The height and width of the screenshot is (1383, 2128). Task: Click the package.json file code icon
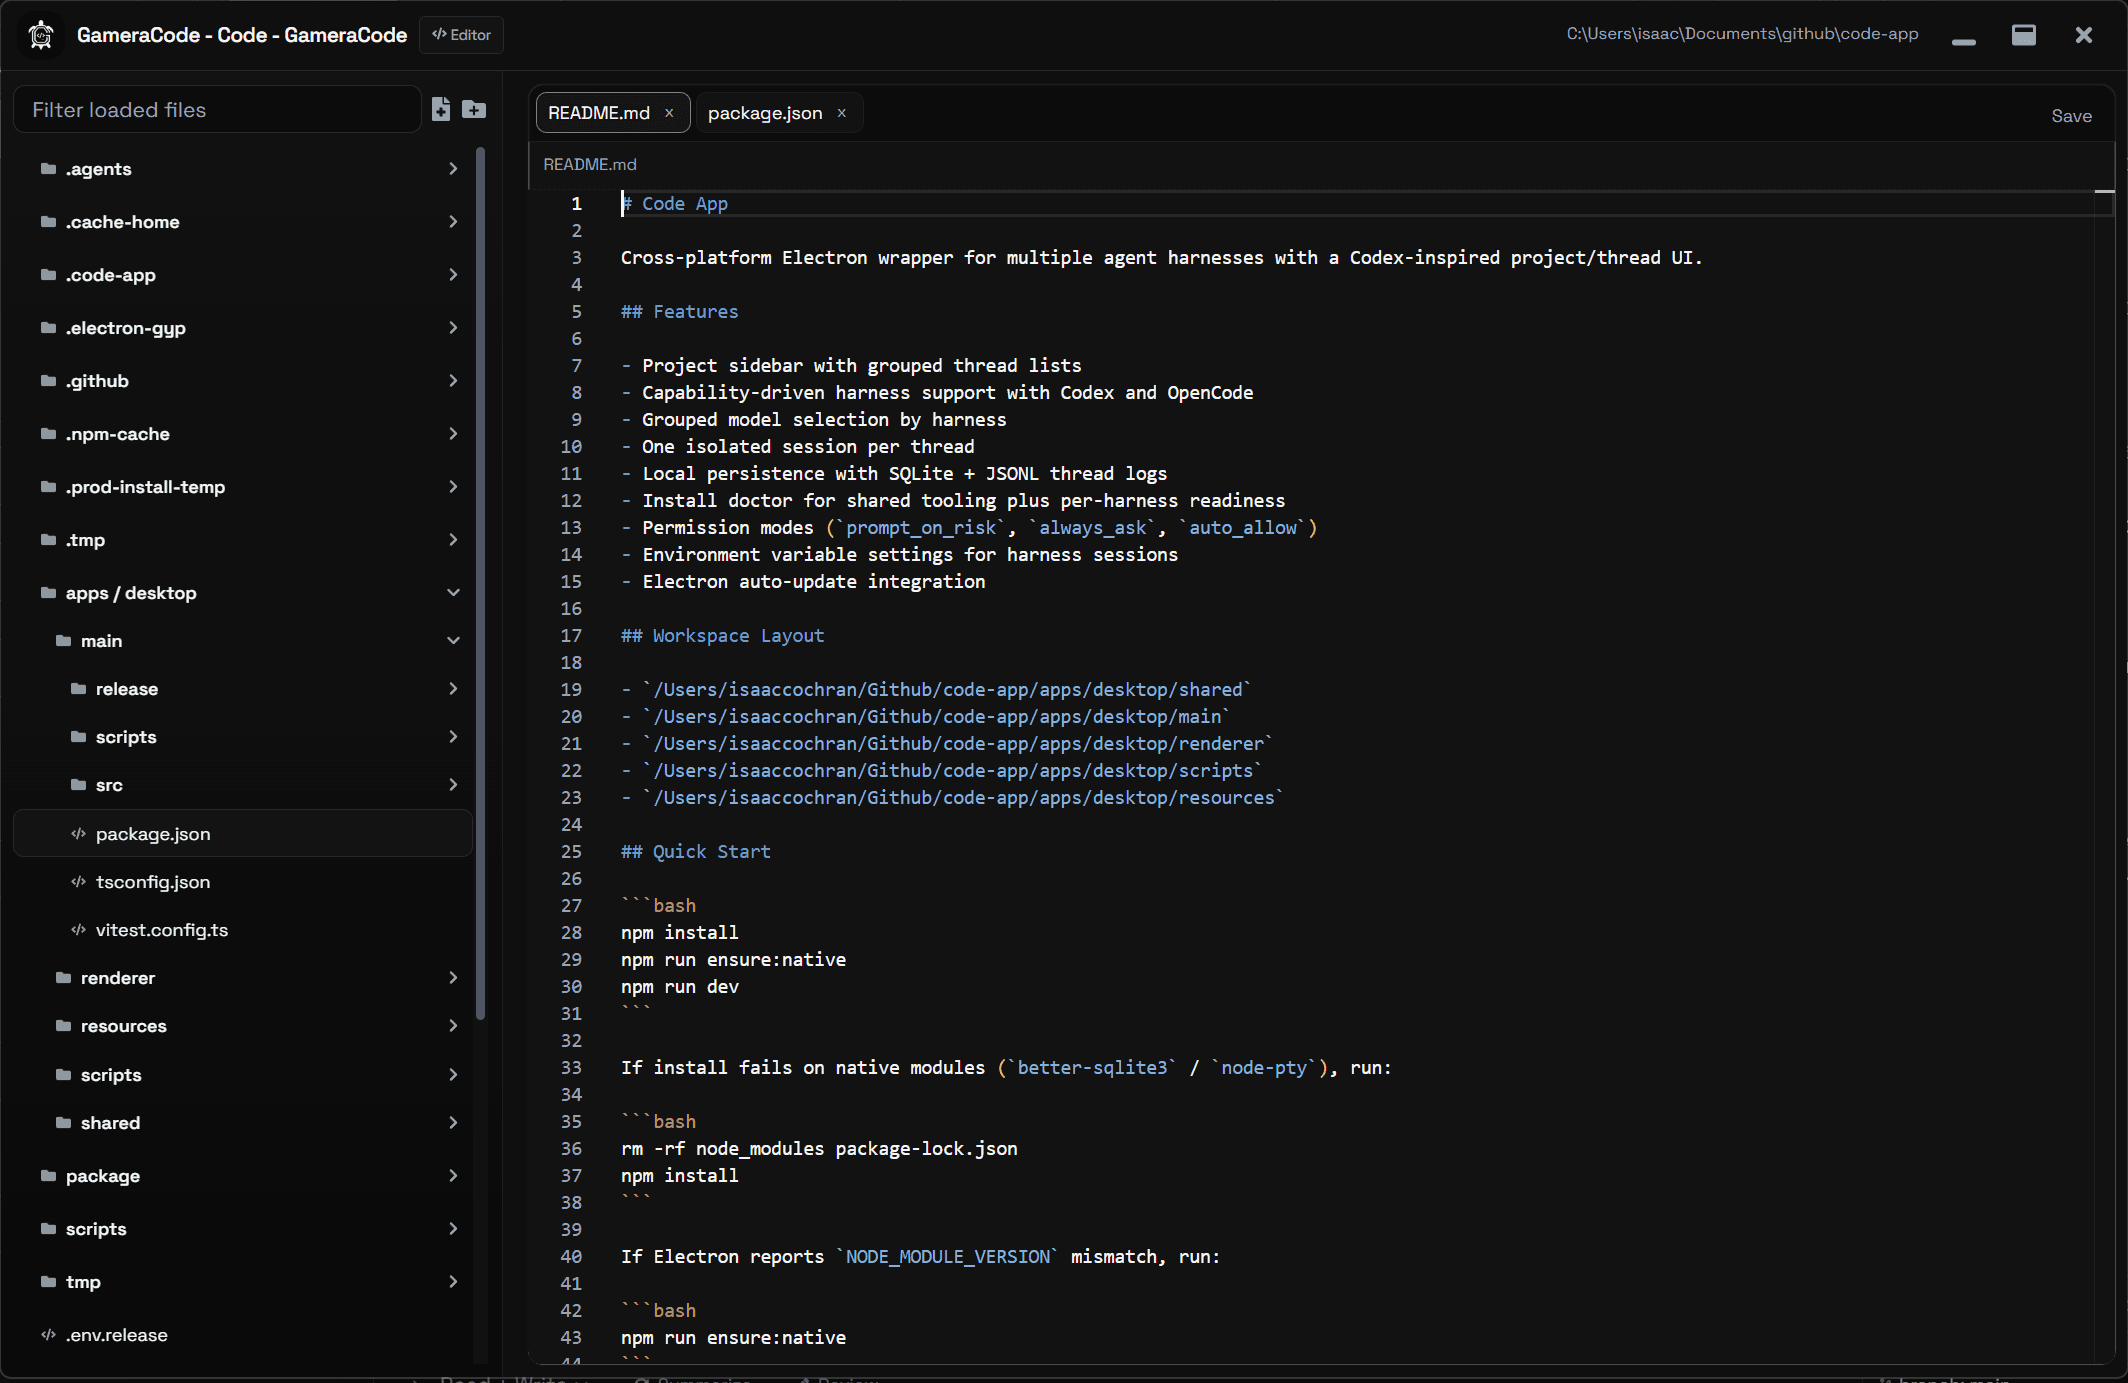pos(78,833)
